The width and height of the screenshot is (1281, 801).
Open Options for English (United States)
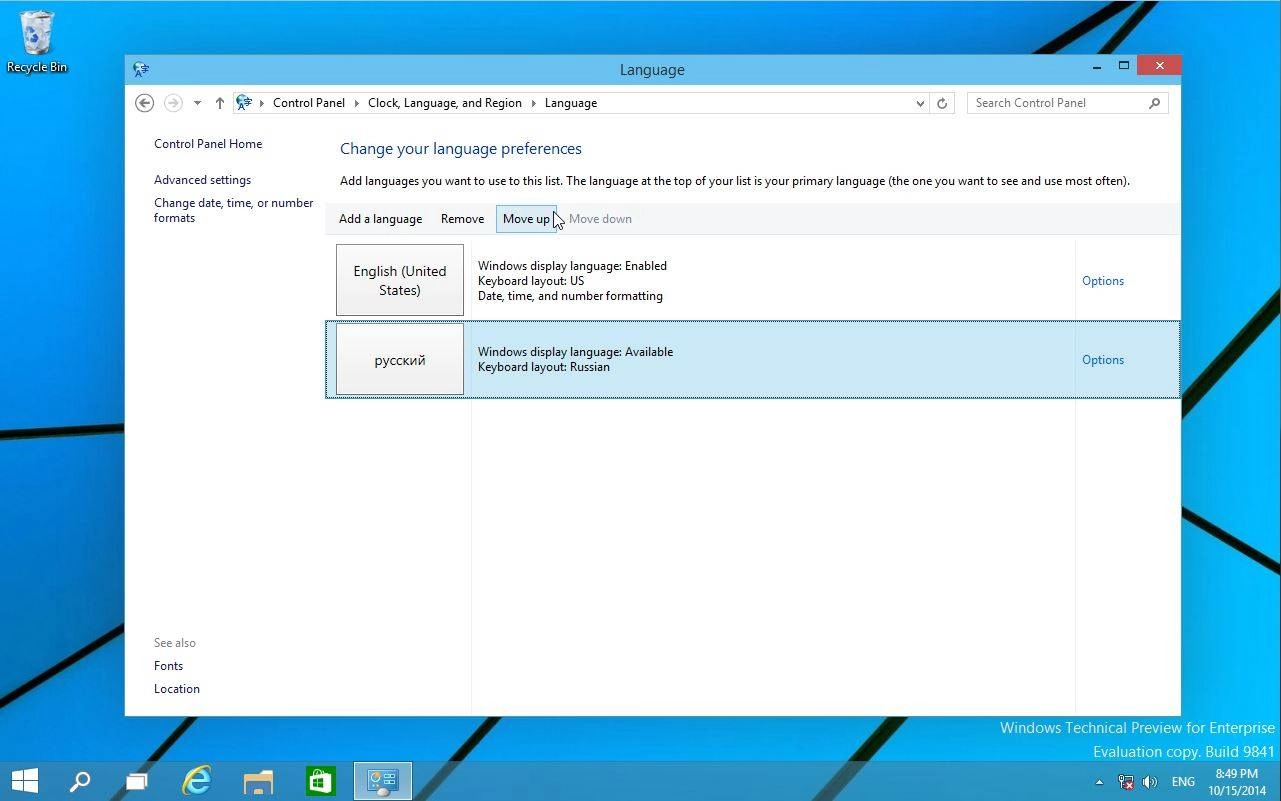[1103, 281]
